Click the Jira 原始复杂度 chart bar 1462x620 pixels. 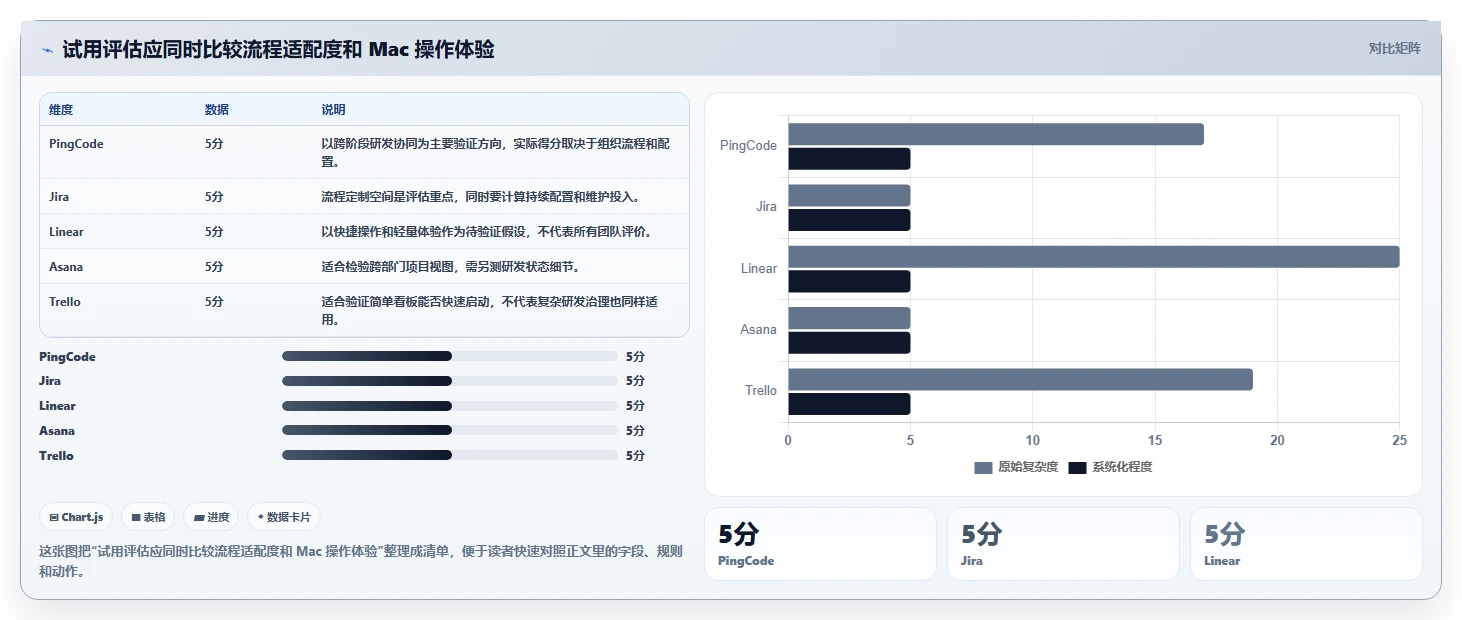click(849, 195)
